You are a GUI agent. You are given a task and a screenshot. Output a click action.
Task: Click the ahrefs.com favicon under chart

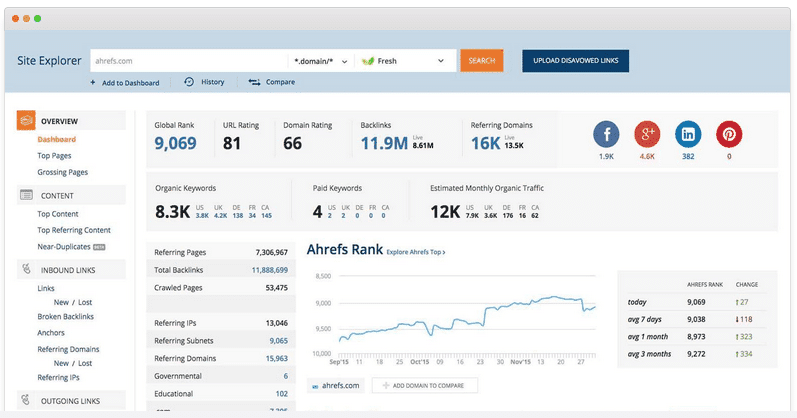tap(315, 386)
